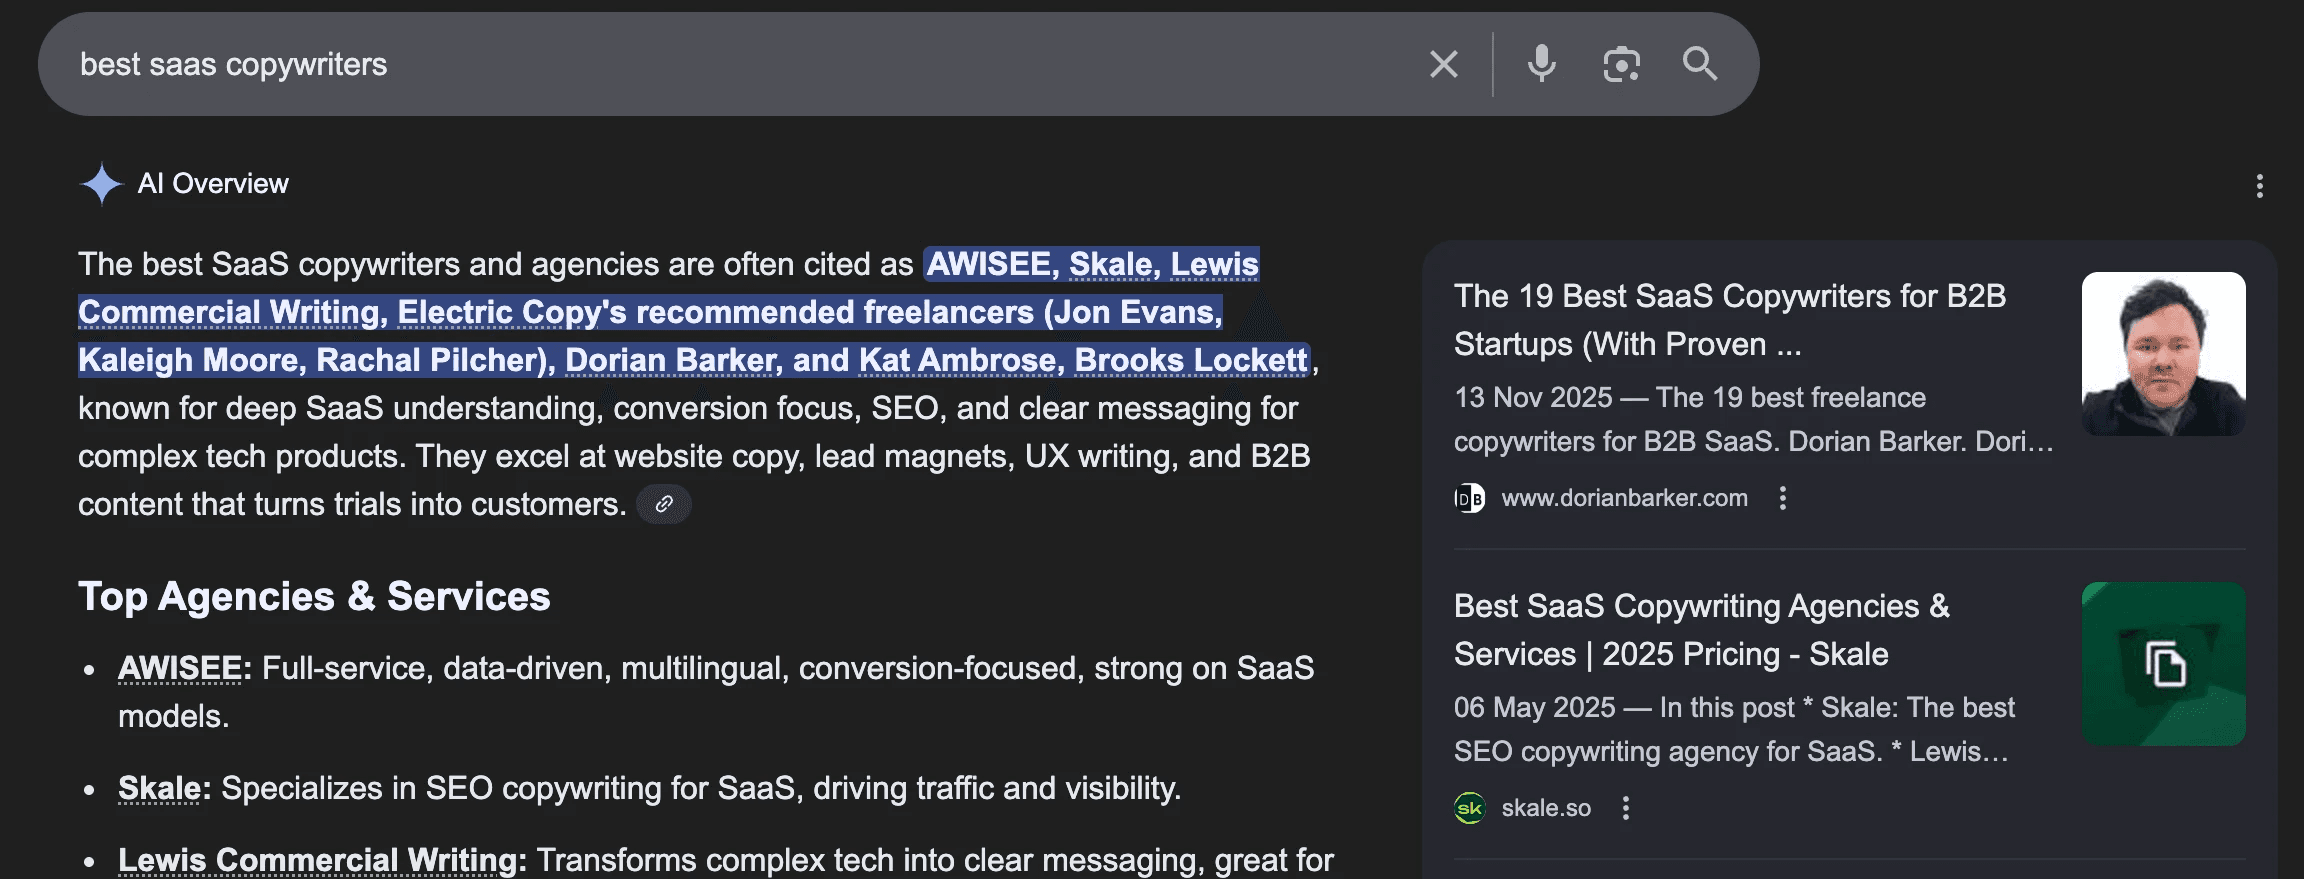Image resolution: width=2304 pixels, height=879 pixels.
Task: Click the Dorian Barker site favicon
Action: tap(1469, 498)
